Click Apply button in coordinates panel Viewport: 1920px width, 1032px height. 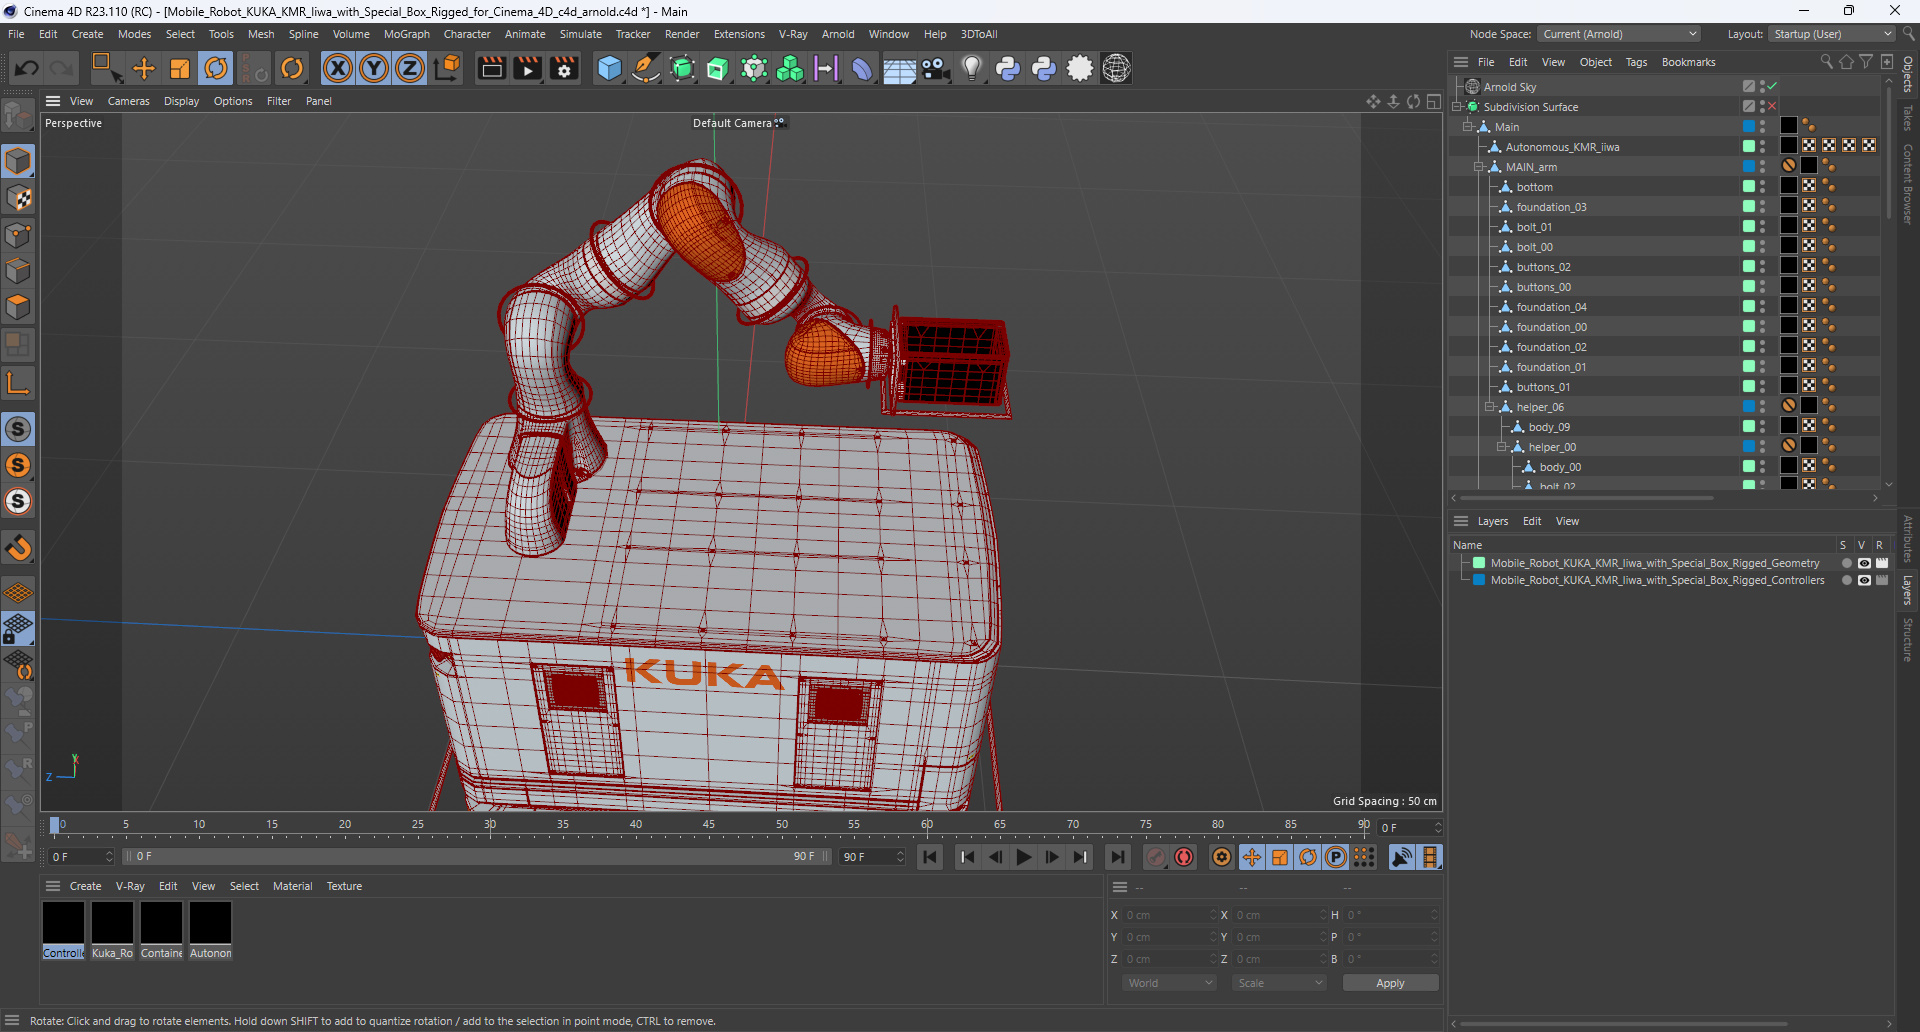coord(1390,983)
